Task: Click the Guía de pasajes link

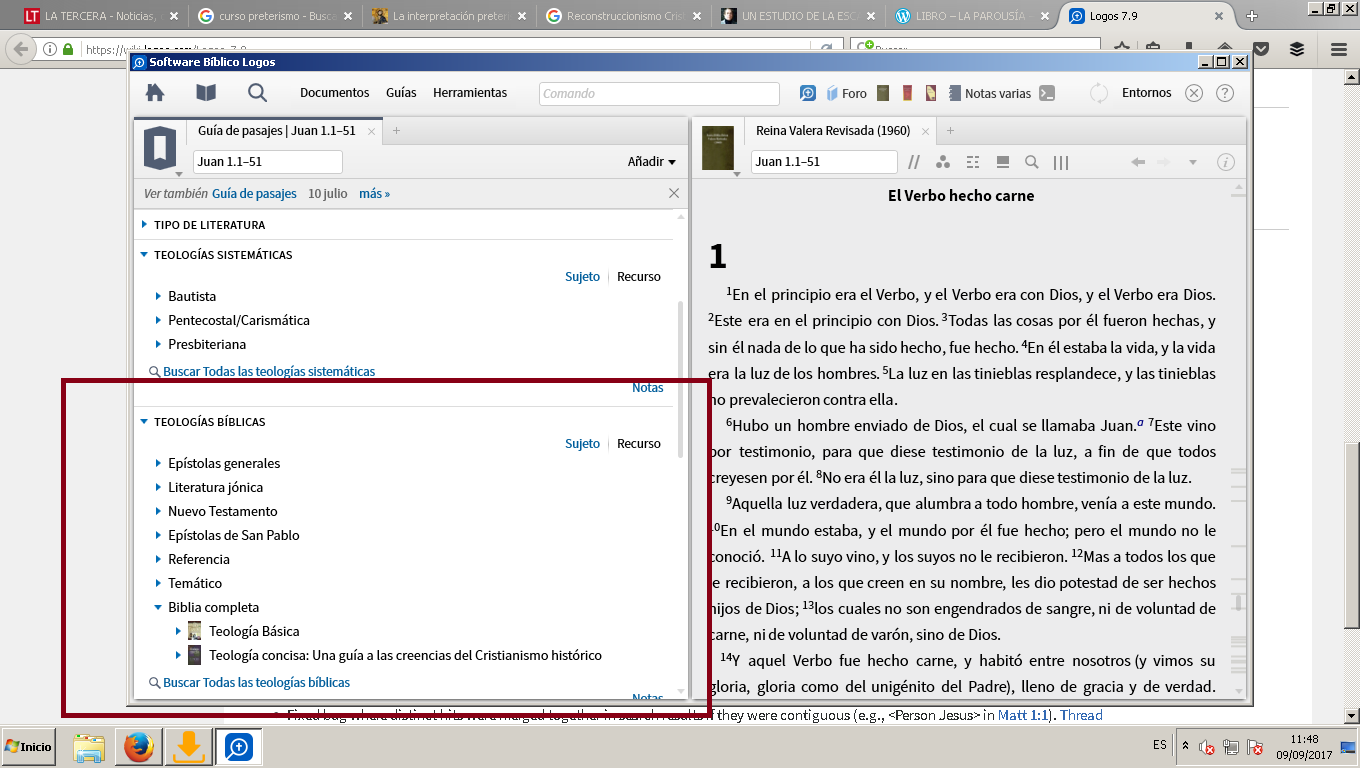Action: pyautogui.click(x=254, y=194)
